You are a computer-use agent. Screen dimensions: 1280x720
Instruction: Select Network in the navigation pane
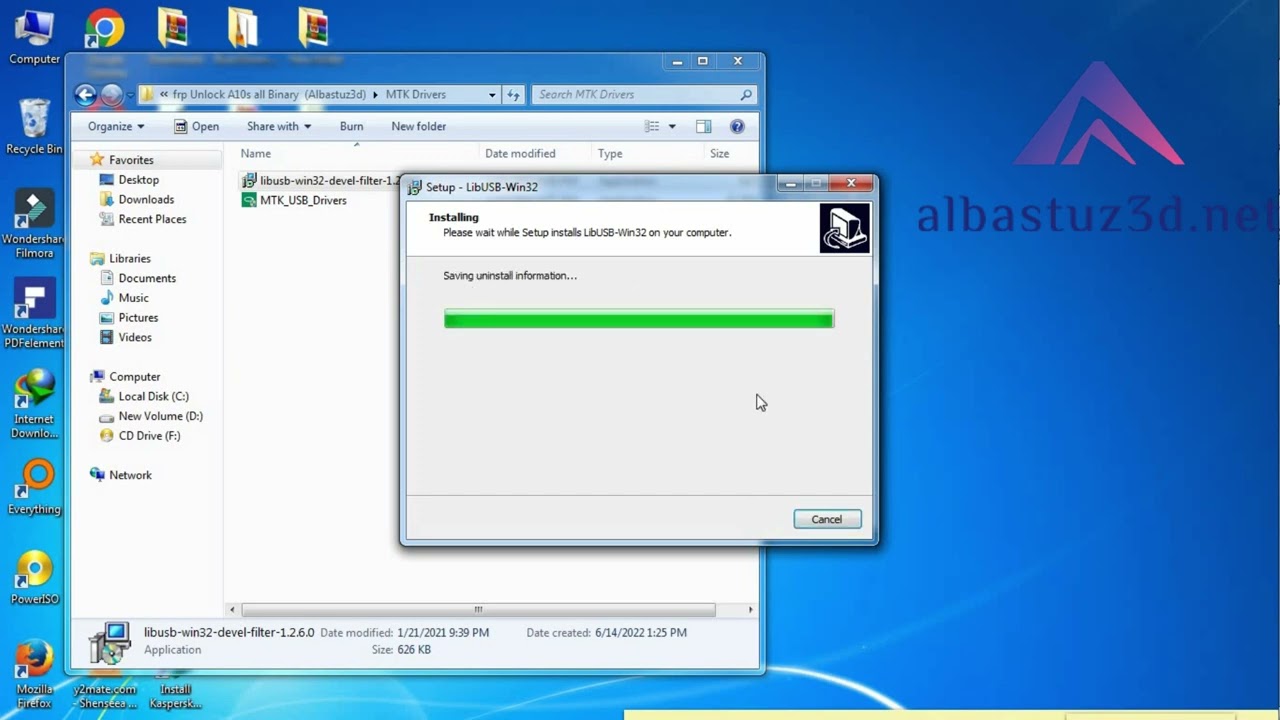[x=130, y=475]
